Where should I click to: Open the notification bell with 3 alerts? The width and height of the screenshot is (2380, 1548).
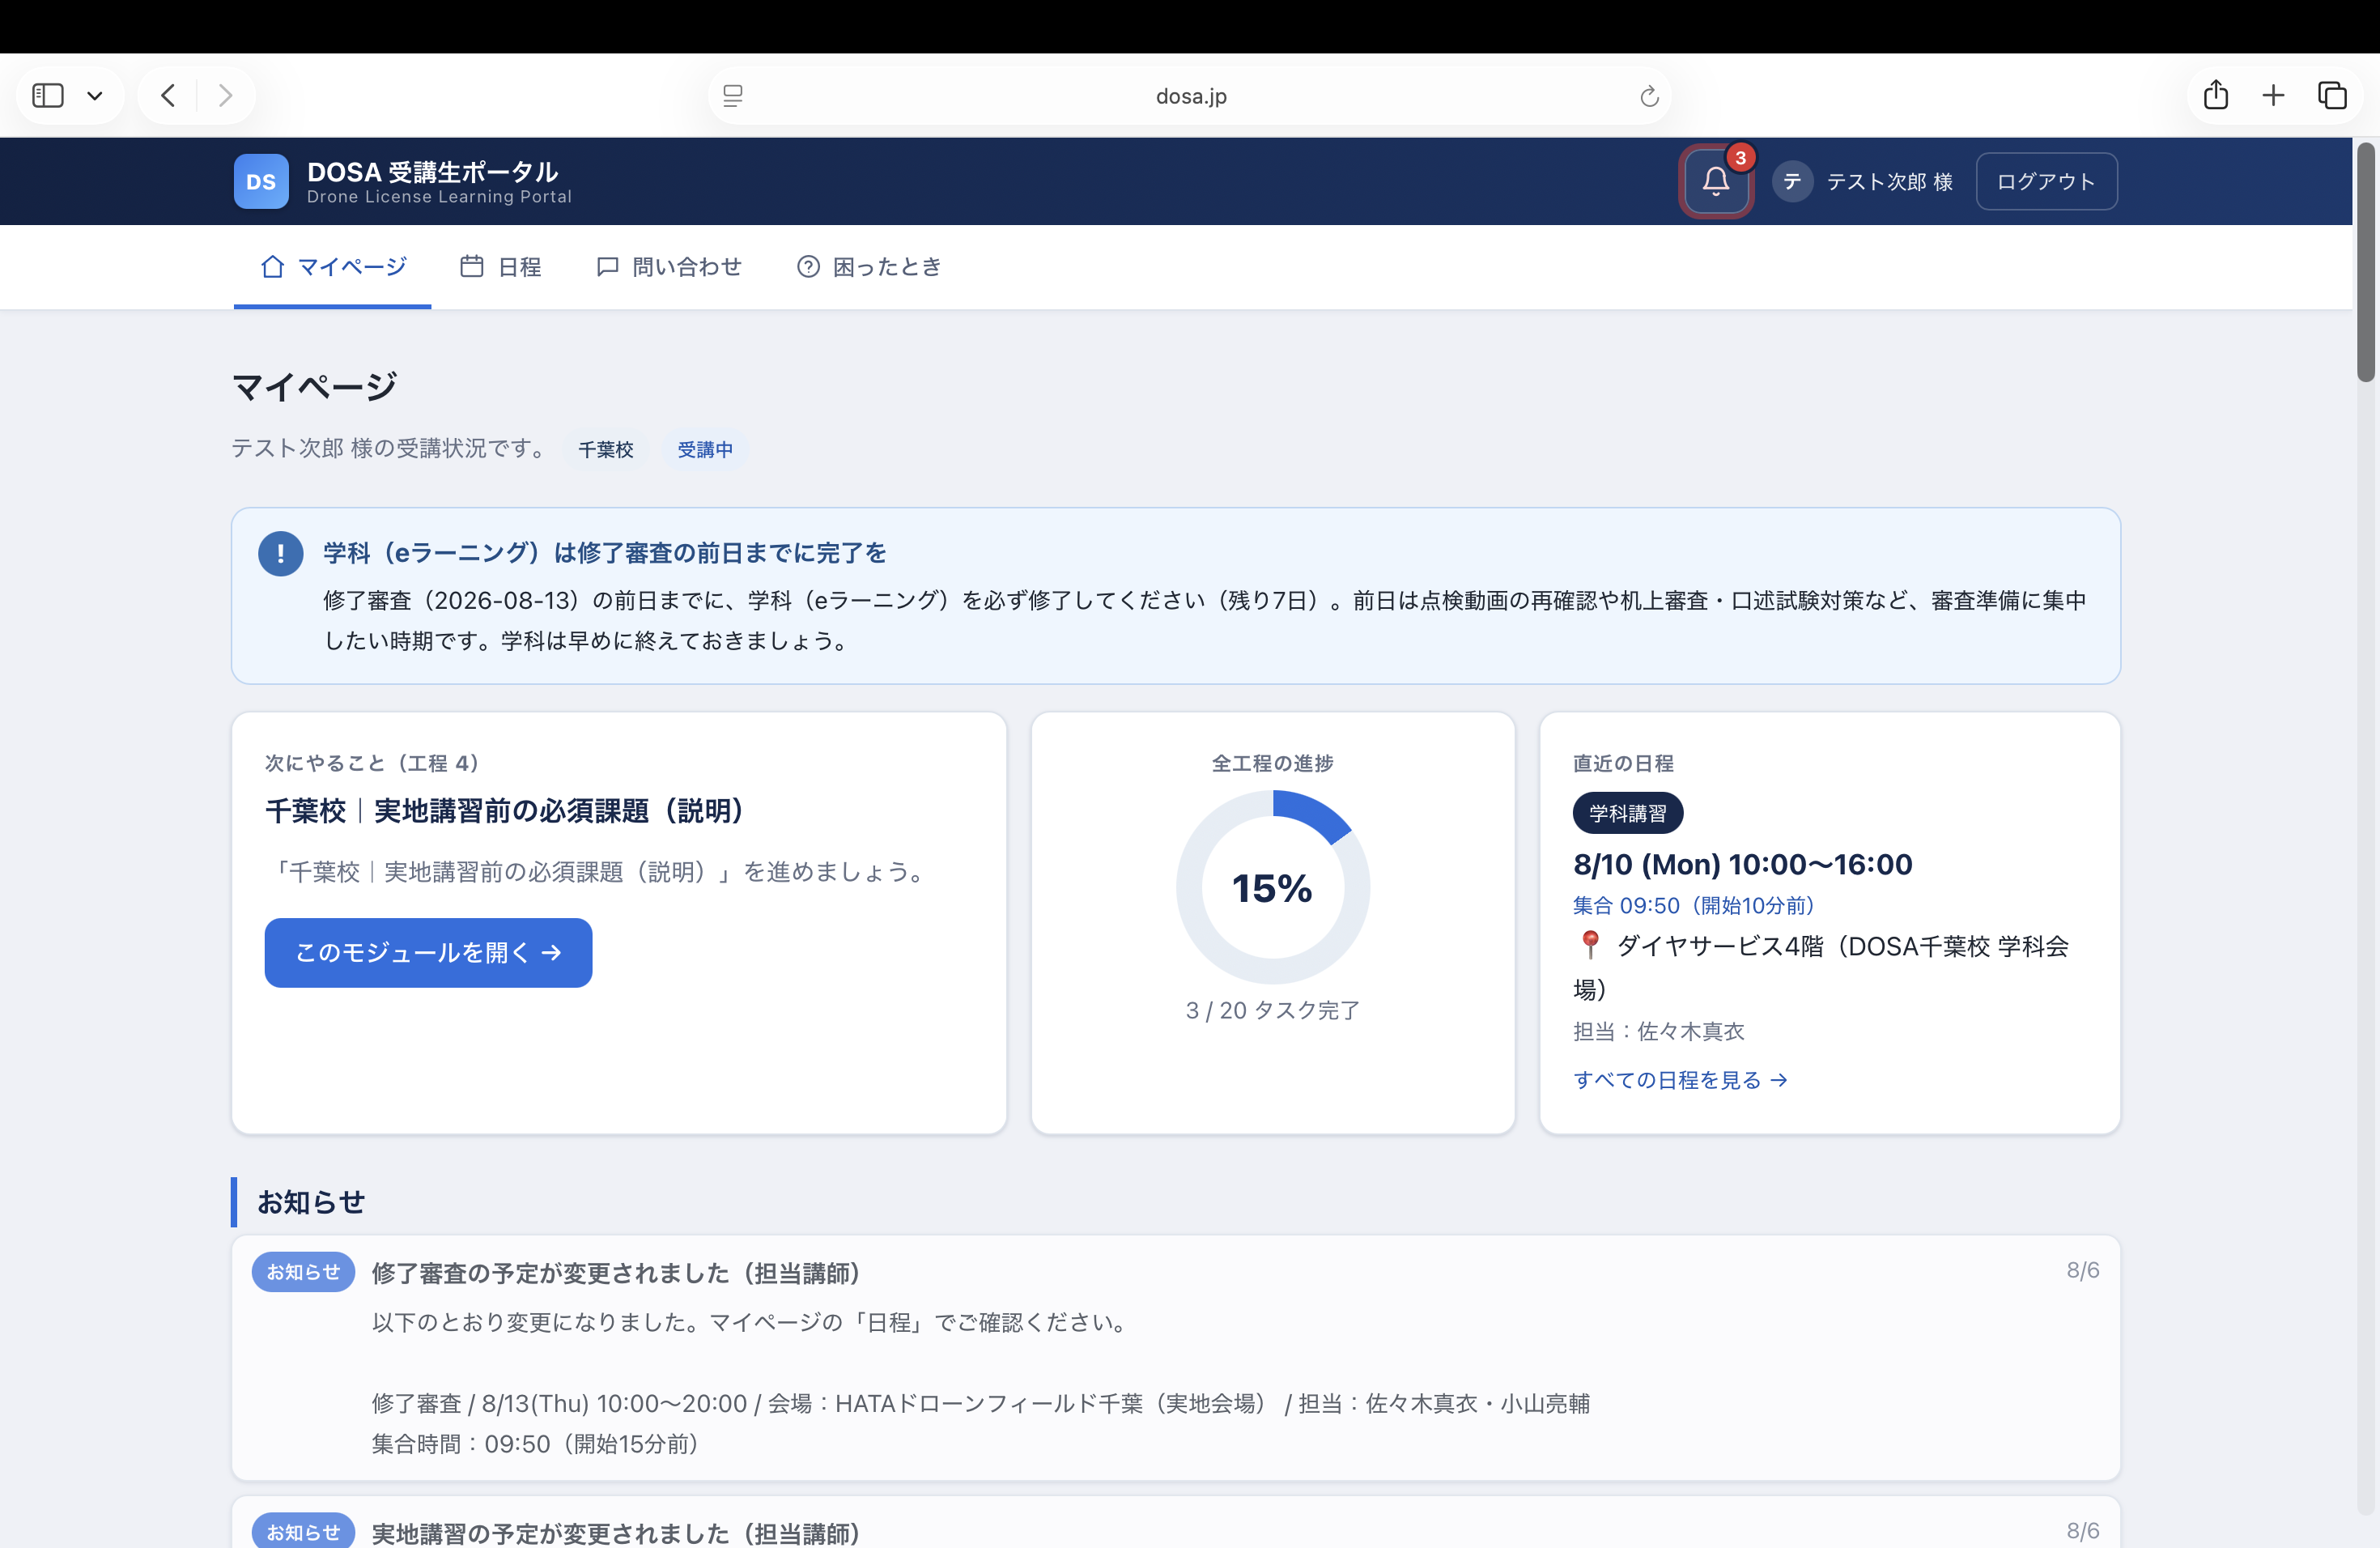[x=1715, y=181]
